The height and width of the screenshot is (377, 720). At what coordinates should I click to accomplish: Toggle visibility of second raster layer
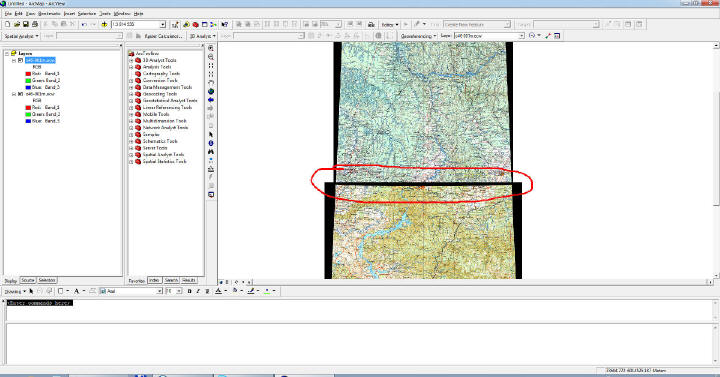pos(20,94)
